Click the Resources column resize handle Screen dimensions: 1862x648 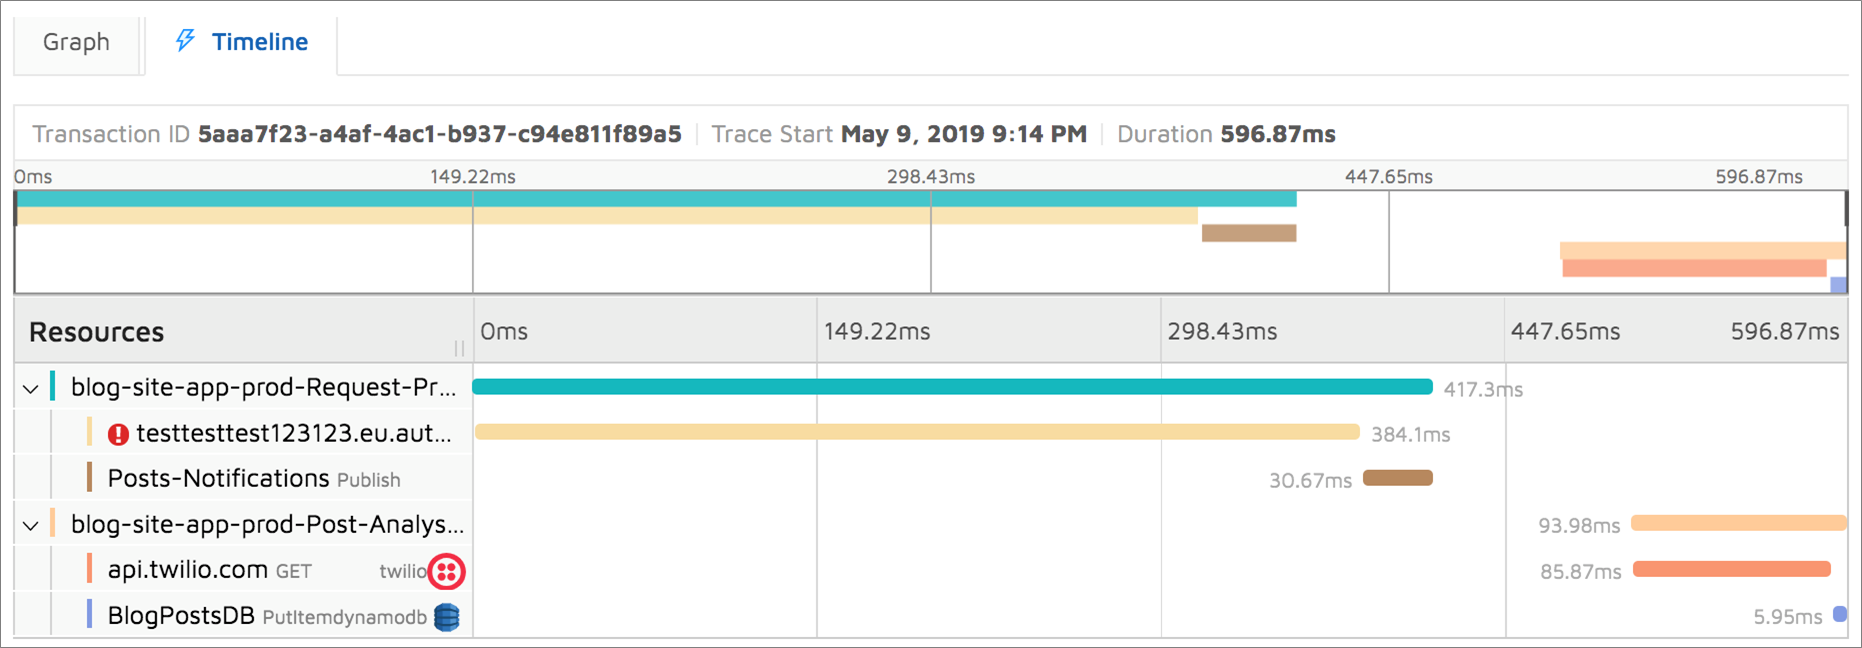tap(459, 348)
